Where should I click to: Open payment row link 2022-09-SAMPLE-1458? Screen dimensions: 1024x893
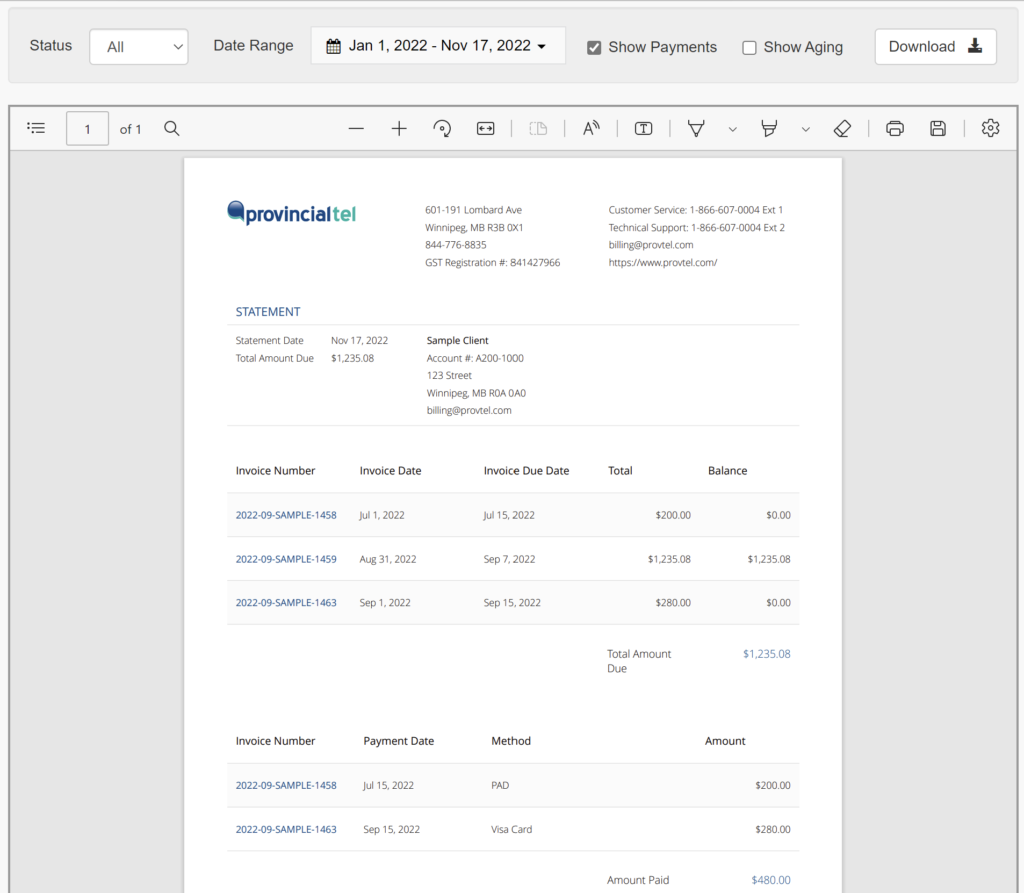(286, 785)
